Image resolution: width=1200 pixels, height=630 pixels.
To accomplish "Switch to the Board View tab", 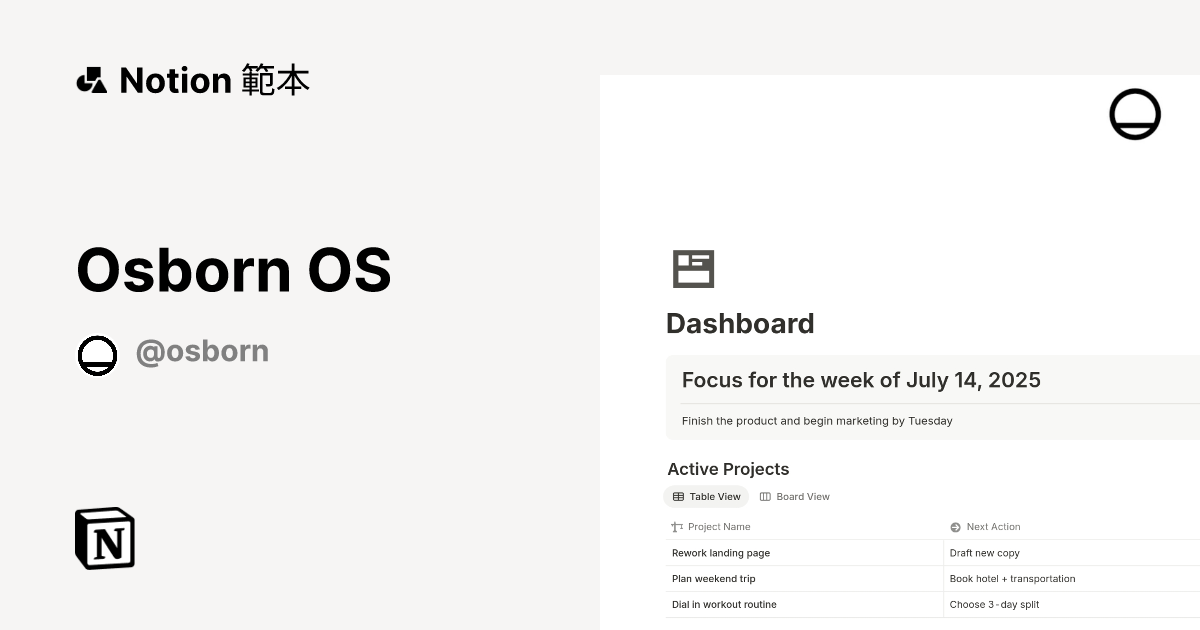I will tap(794, 496).
